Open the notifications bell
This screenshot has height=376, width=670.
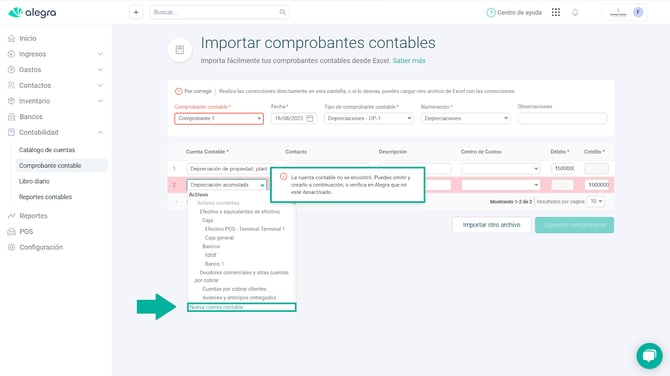click(x=575, y=12)
